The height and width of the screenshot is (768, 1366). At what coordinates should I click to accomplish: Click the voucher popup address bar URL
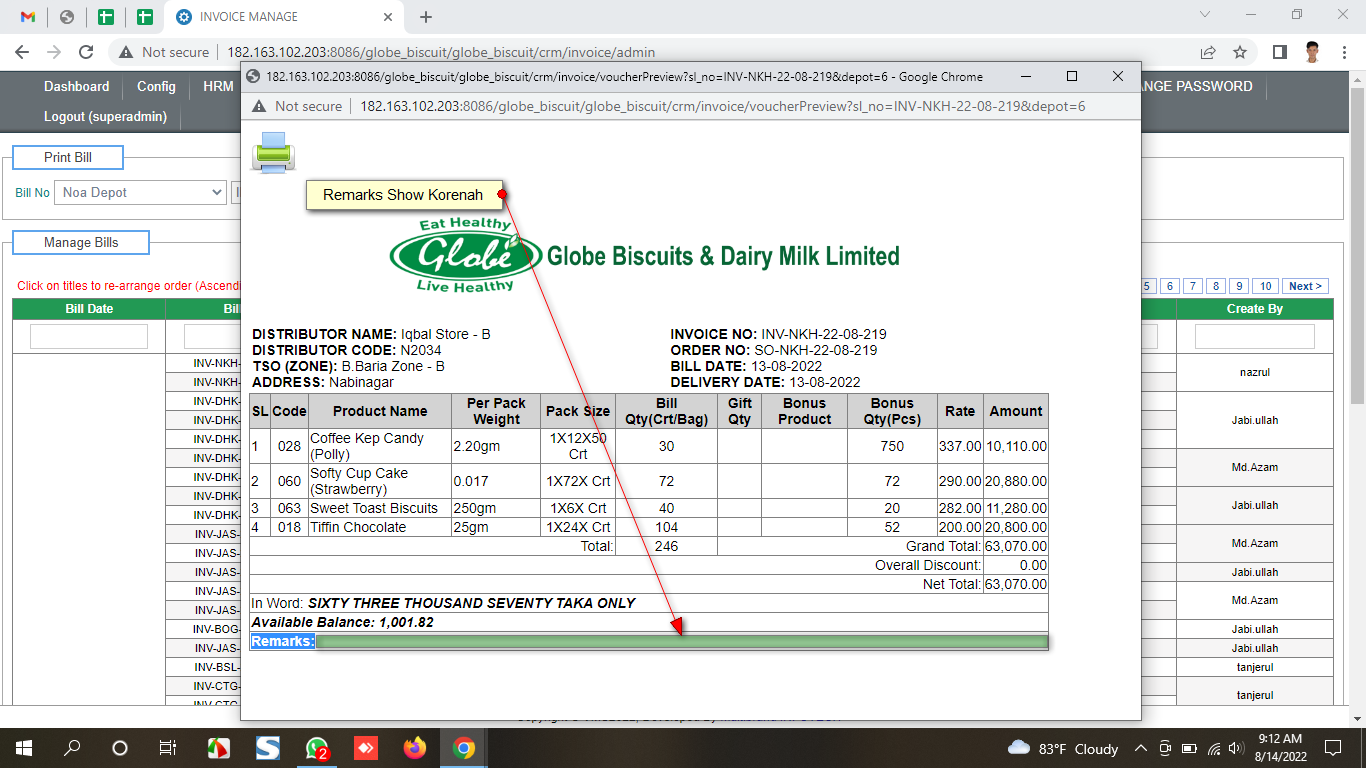[723, 106]
